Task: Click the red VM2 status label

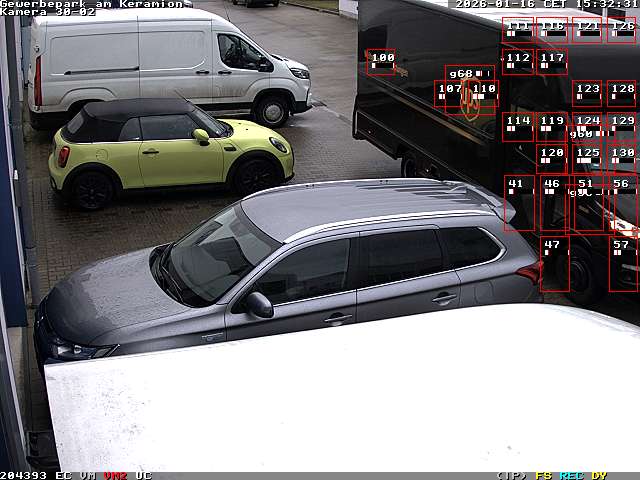Action: (115, 475)
